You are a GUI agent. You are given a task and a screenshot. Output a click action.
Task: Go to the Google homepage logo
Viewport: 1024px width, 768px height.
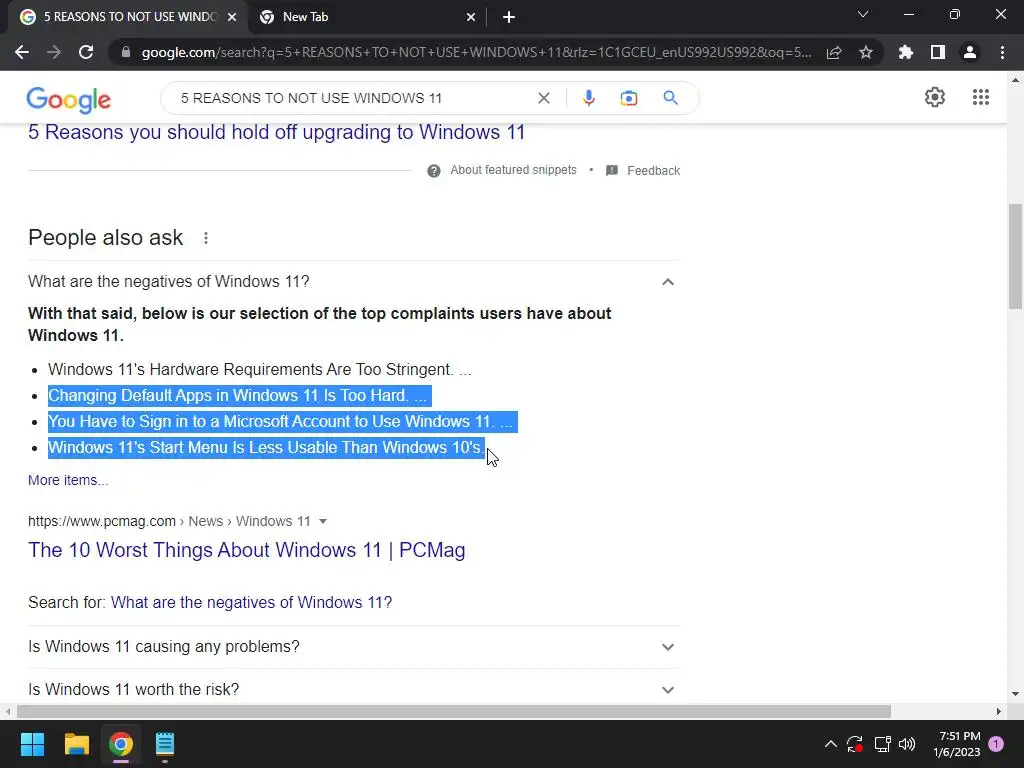click(69, 99)
